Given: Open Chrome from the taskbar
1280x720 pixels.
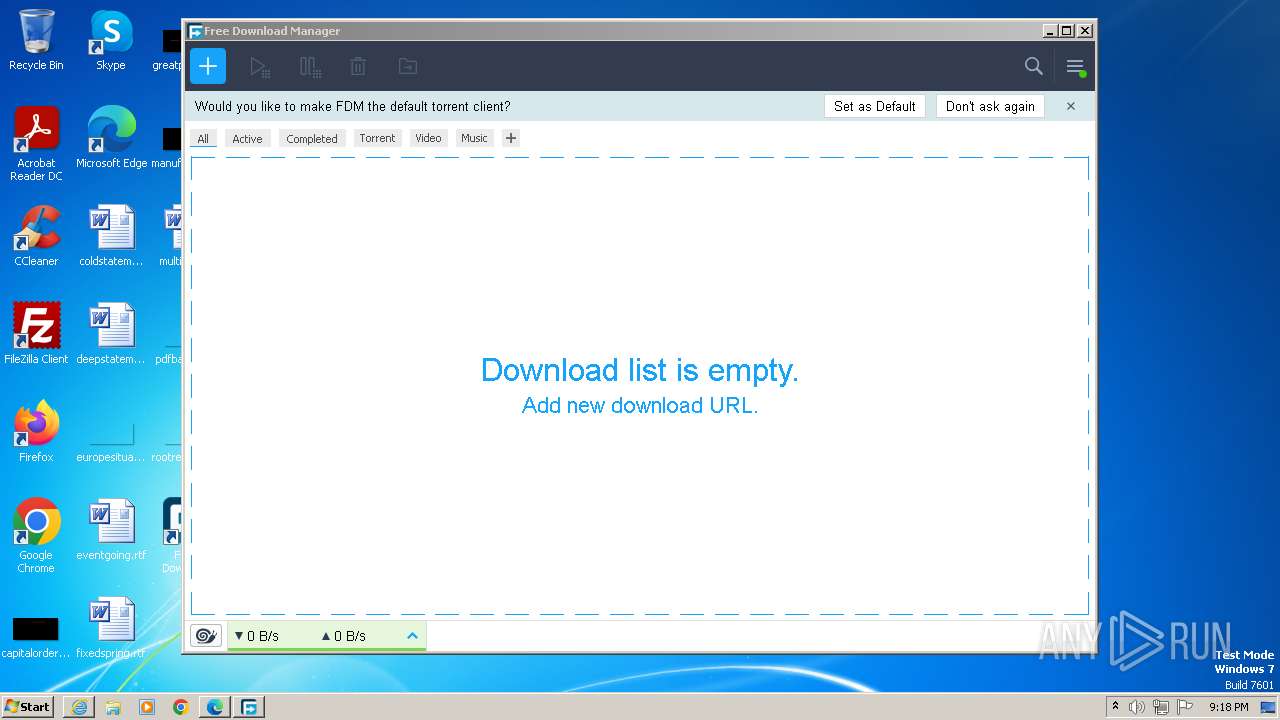Looking at the screenshot, I should pos(181,707).
